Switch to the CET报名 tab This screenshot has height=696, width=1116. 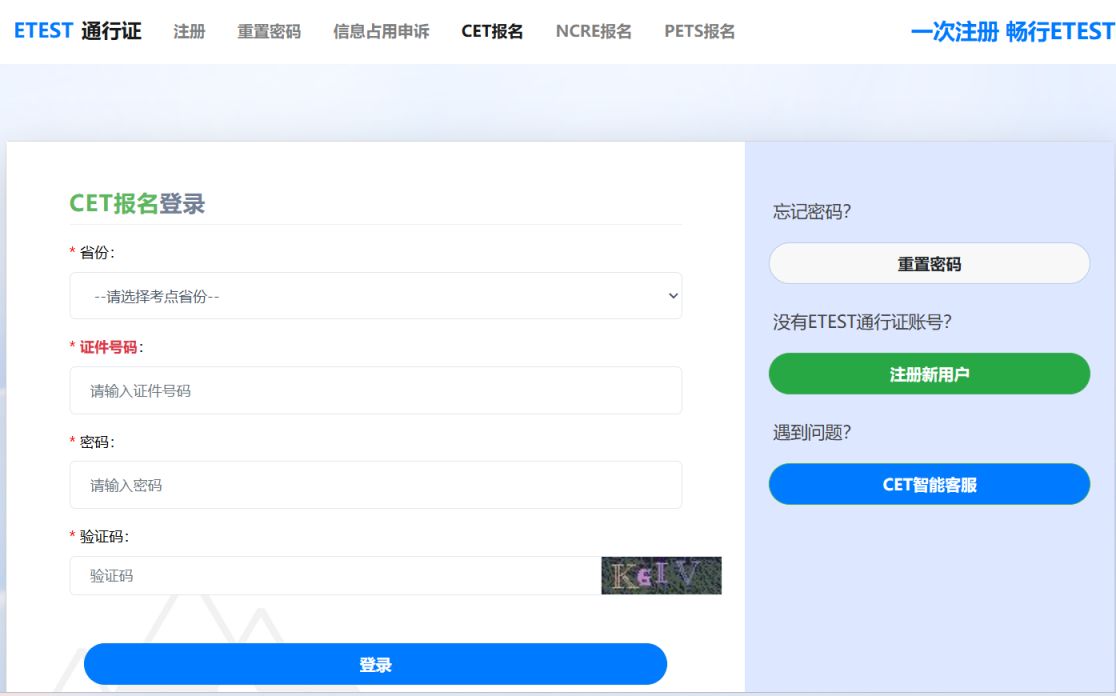[x=490, y=31]
